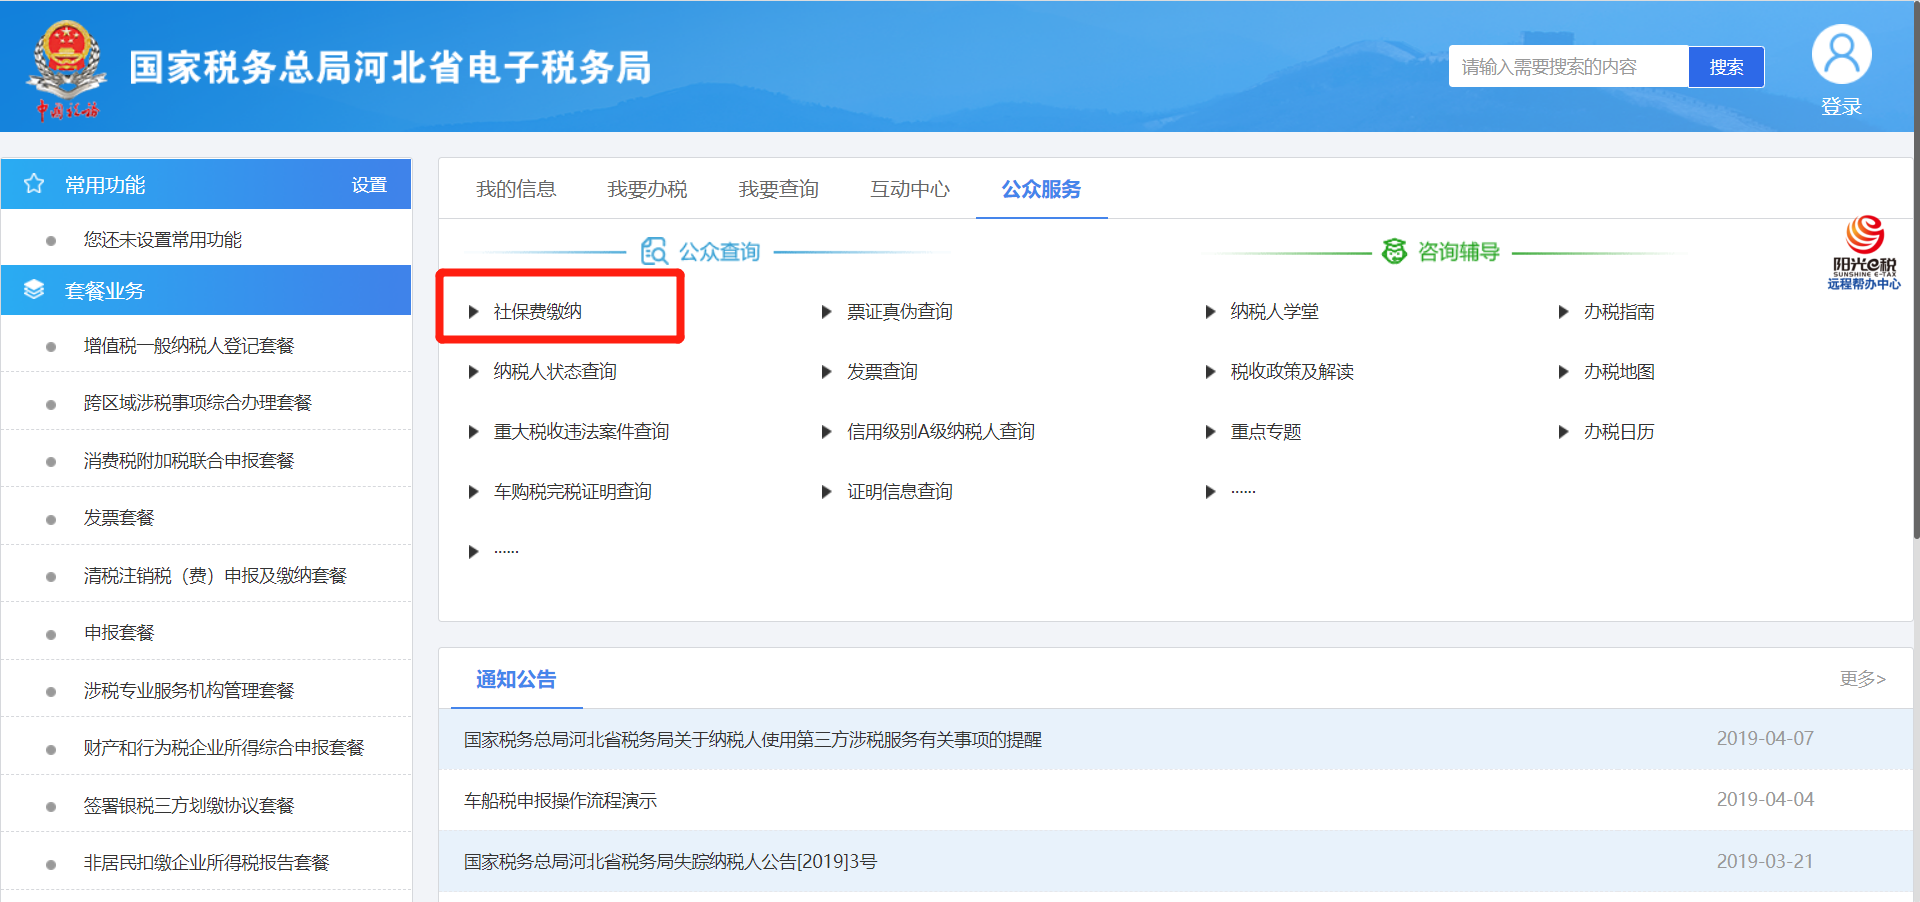Click the layers icon beside 套餐业务

click(x=34, y=290)
